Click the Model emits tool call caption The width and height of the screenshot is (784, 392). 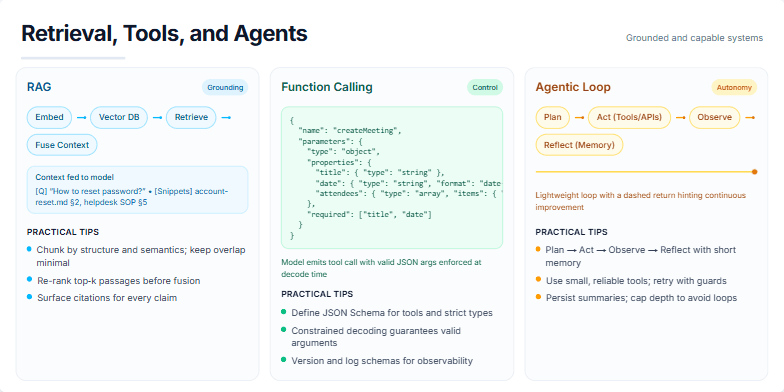coord(381,268)
